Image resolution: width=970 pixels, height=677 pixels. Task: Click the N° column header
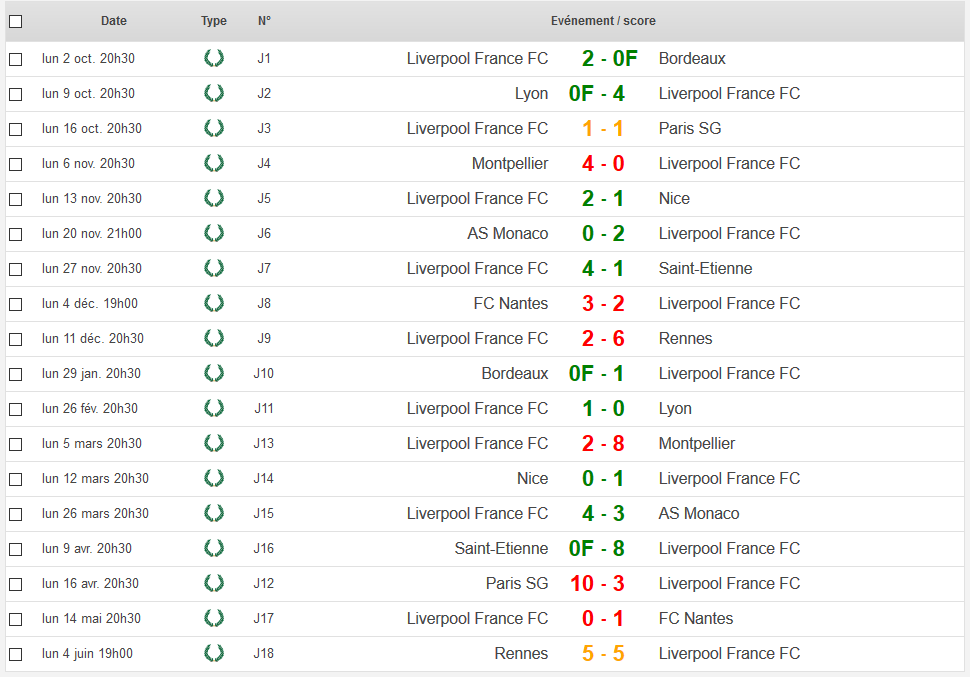[x=264, y=21]
